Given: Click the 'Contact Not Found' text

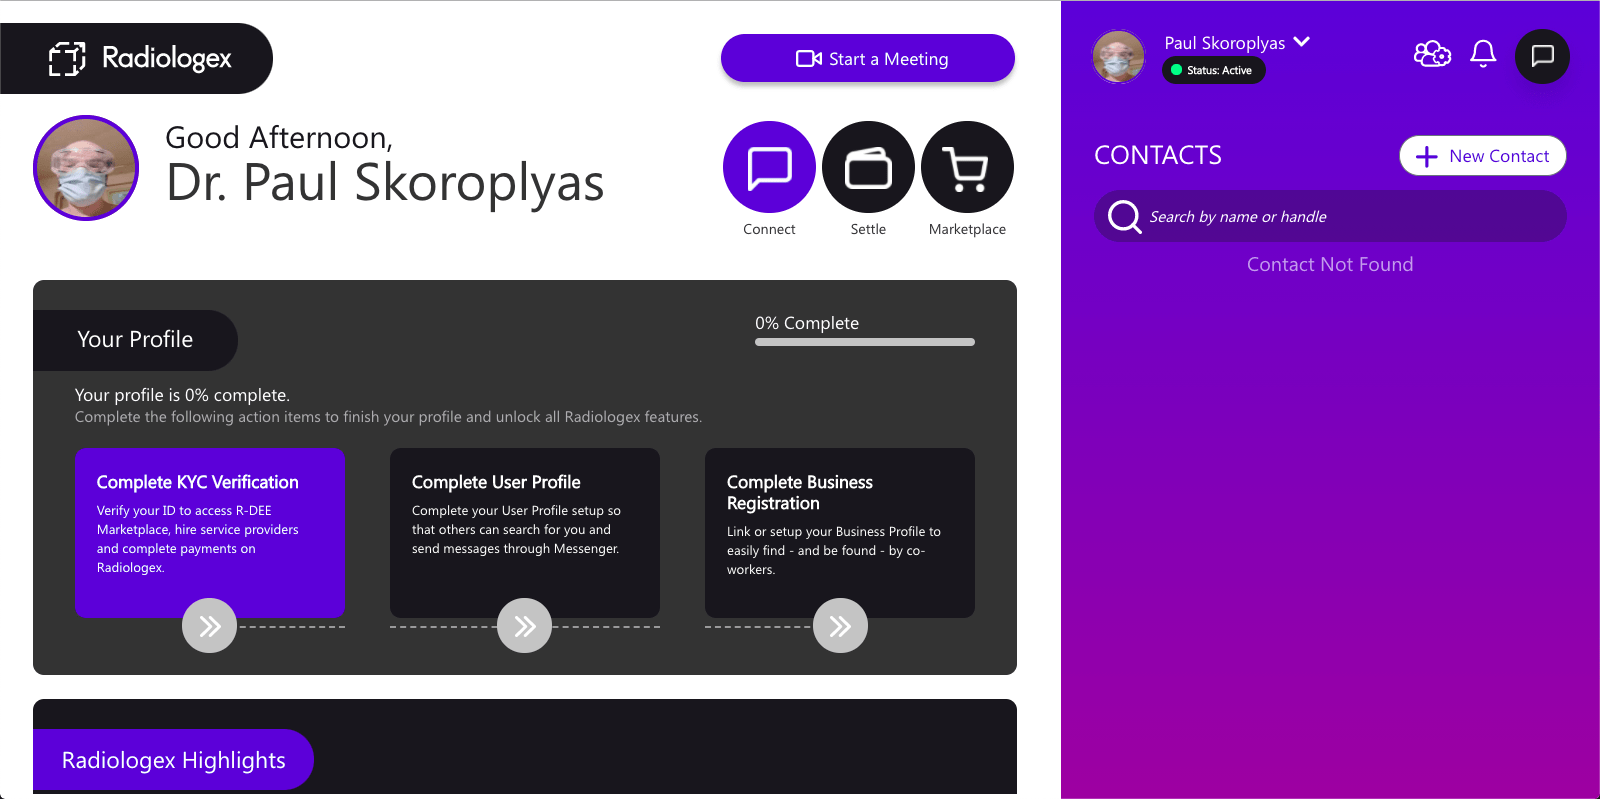Looking at the screenshot, I should click(x=1330, y=265).
